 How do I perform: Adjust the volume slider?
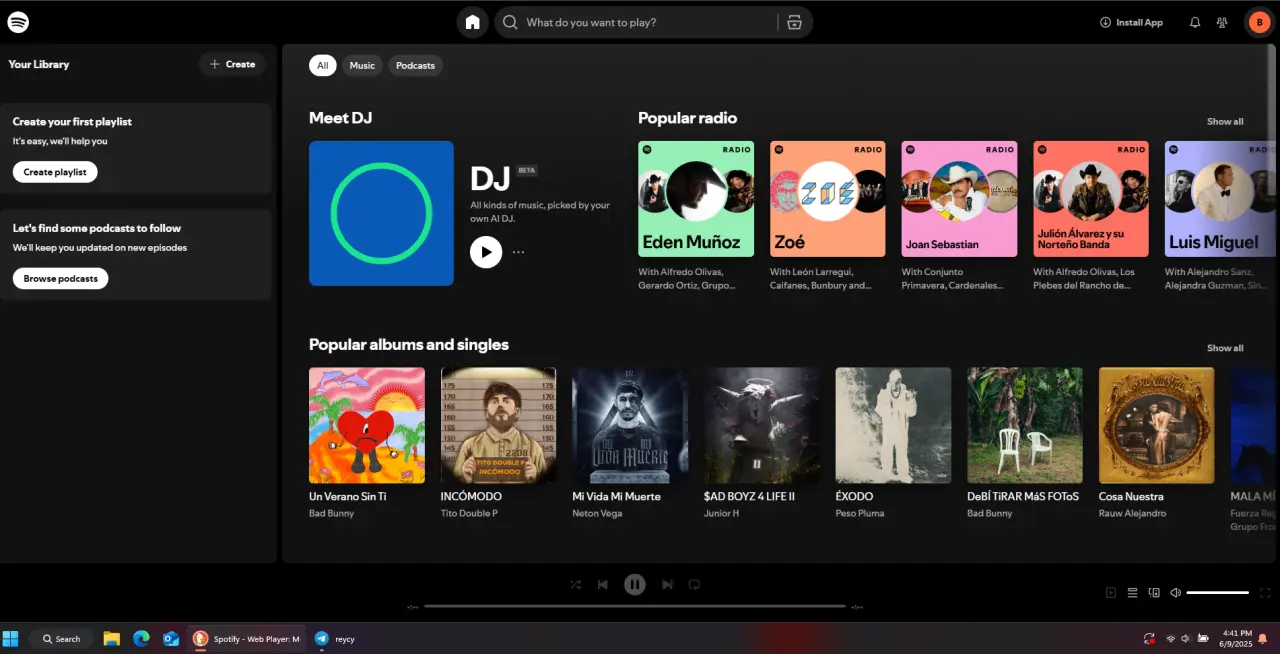[x=1217, y=593]
